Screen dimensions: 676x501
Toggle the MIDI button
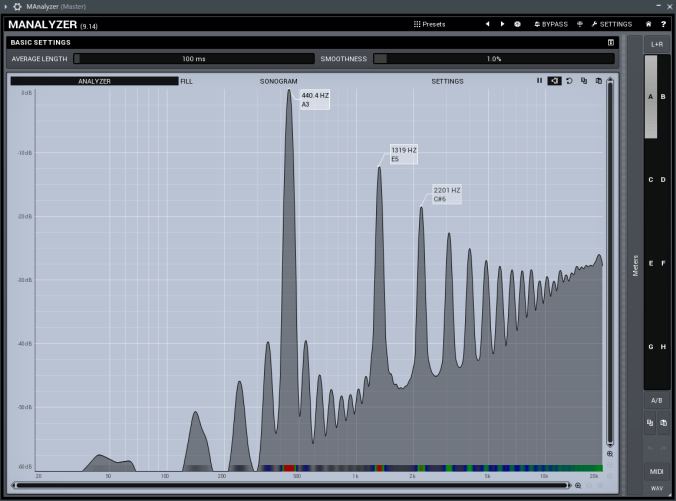point(656,471)
